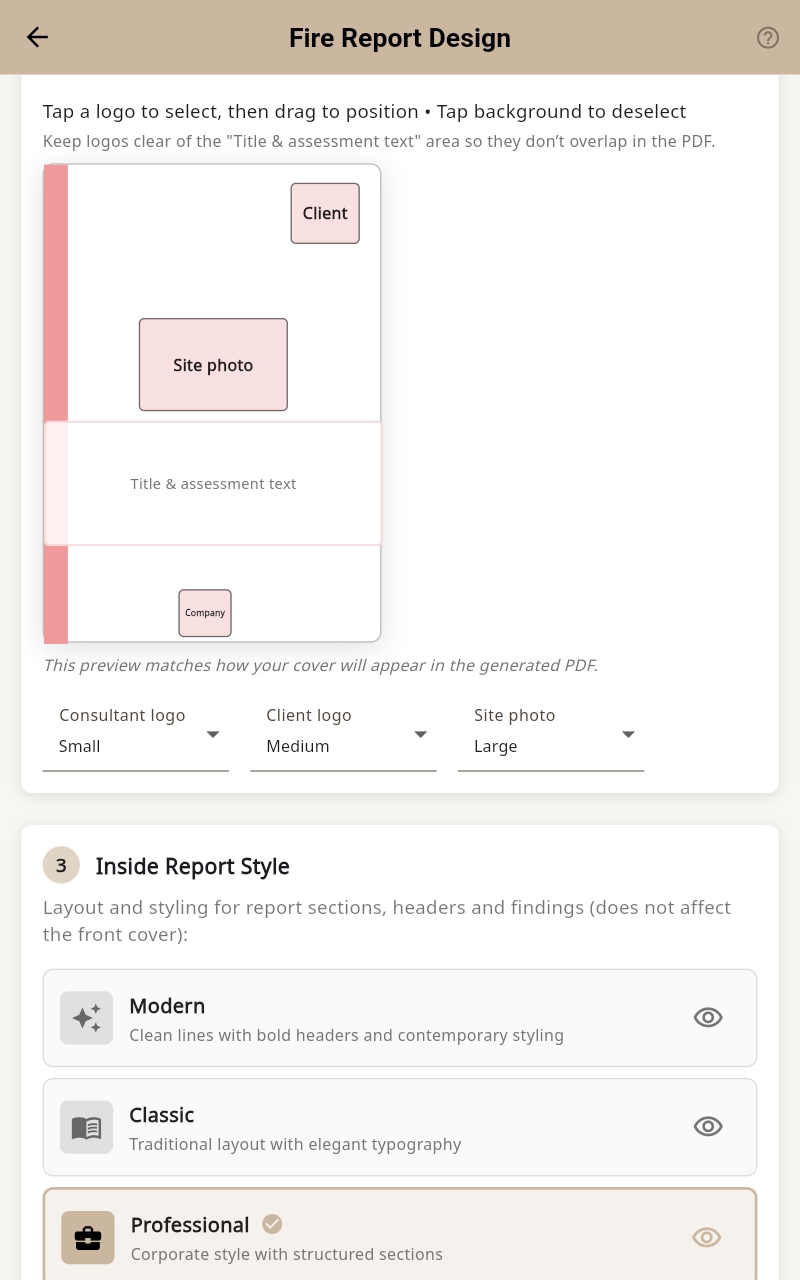Screen dimensions: 800x1280
Task: Click 'Corporate style with structured sections' text
Action: 287,1255
